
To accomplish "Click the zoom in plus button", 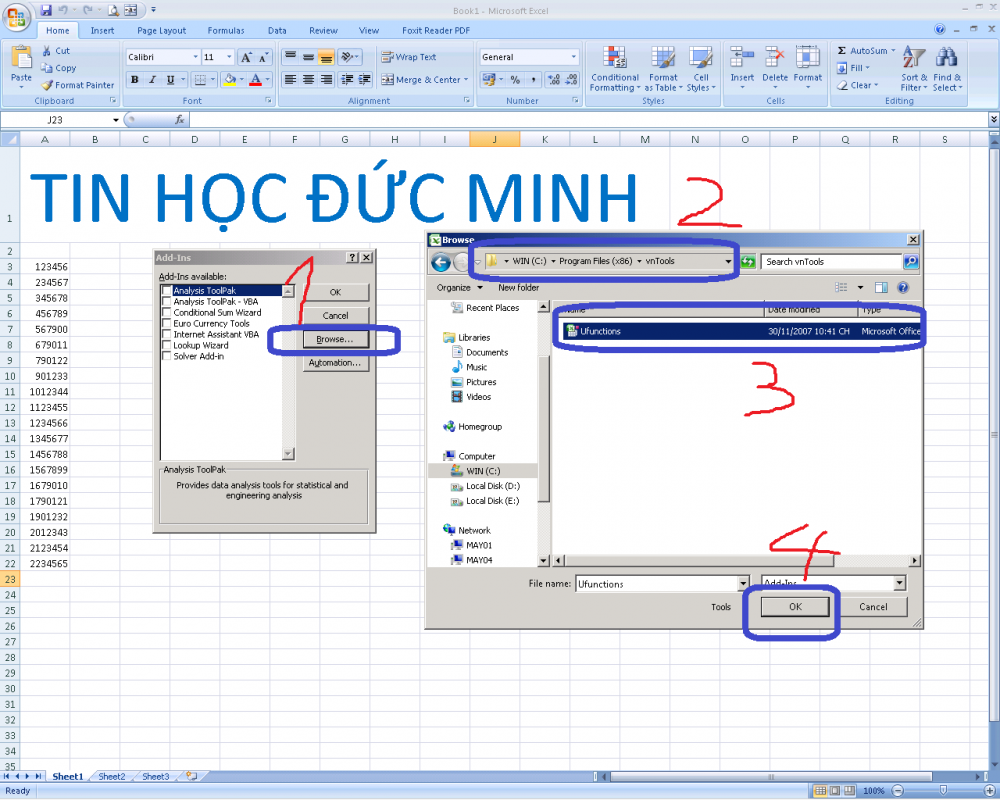I will click(990, 791).
